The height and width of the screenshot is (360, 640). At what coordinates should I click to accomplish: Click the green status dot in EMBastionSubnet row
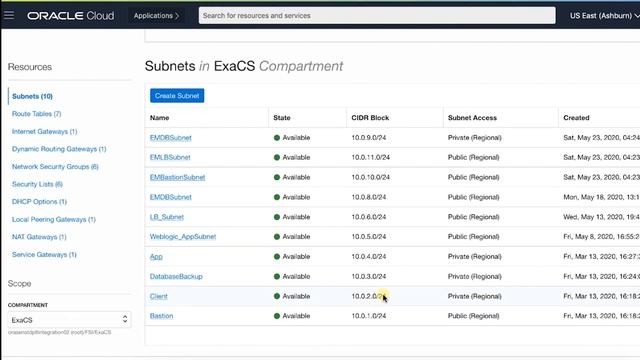(277, 178)
